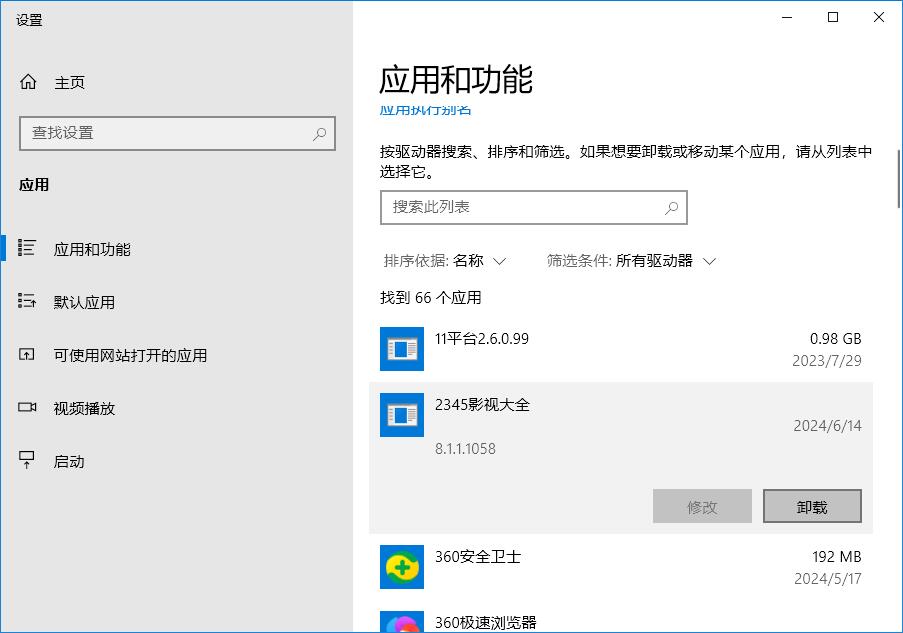Click the 2345影视大全 app name
Viewport: 903px width, 633px height.
coord(482,404)
